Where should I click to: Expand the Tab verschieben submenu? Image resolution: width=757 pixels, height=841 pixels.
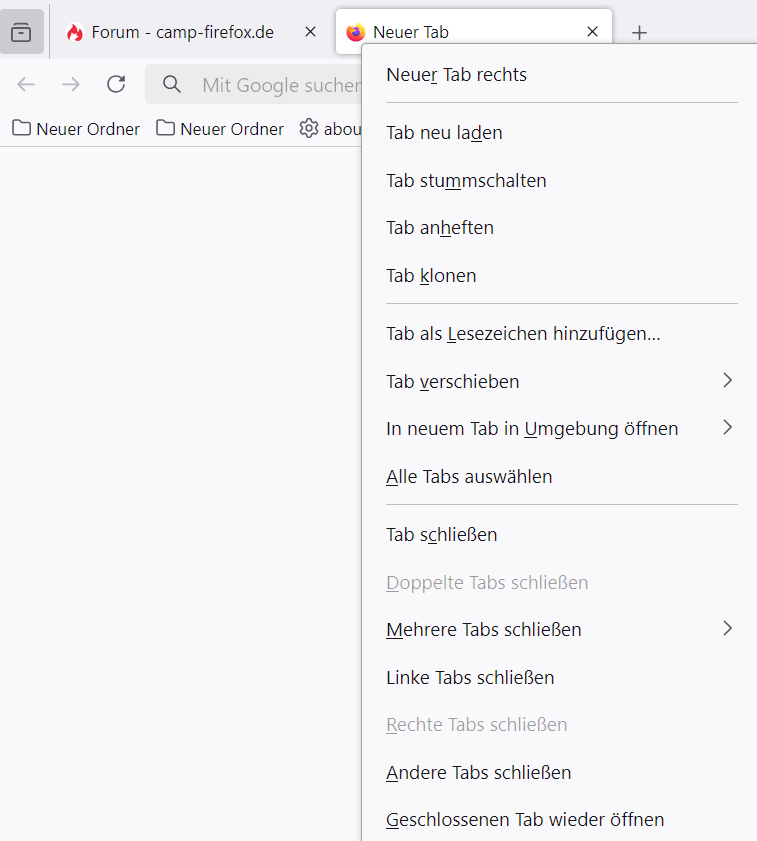click(x=560, y=381)
